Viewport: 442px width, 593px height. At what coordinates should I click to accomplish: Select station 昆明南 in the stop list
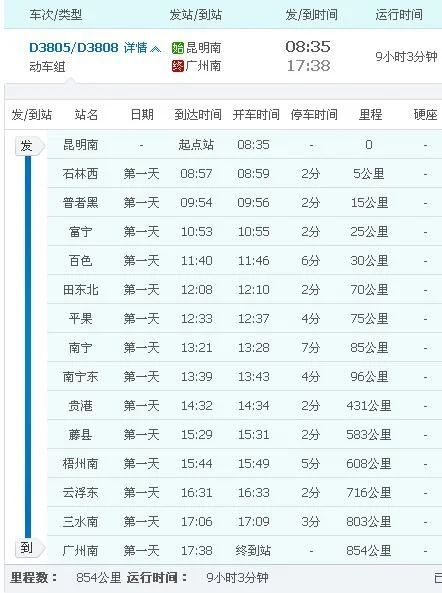pyautogui.click(x=81, y=145)
